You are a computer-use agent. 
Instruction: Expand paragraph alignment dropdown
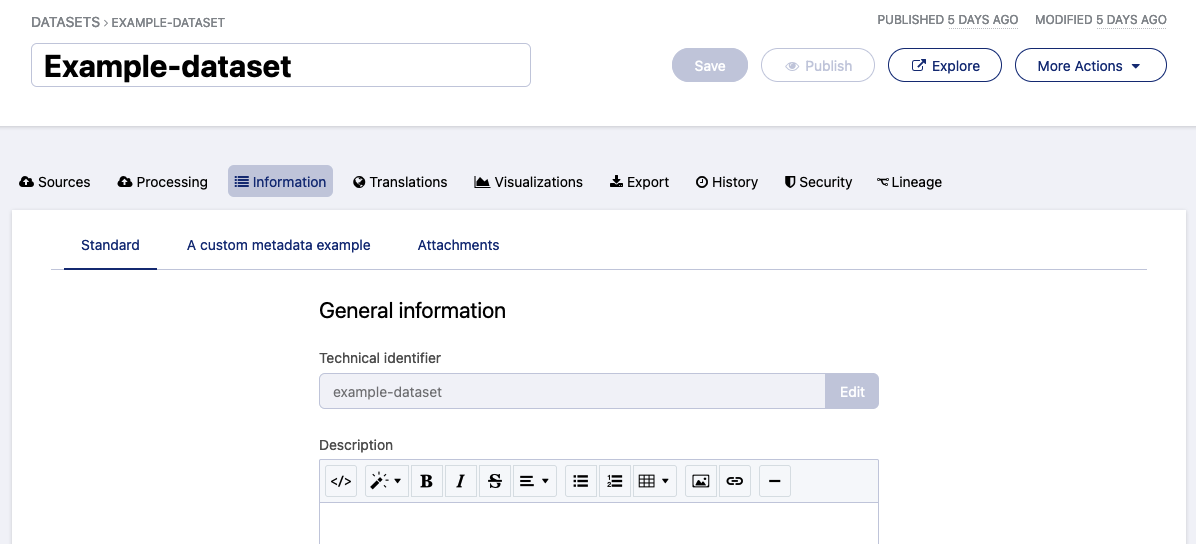pyautogui.click(x=535, y=481)
